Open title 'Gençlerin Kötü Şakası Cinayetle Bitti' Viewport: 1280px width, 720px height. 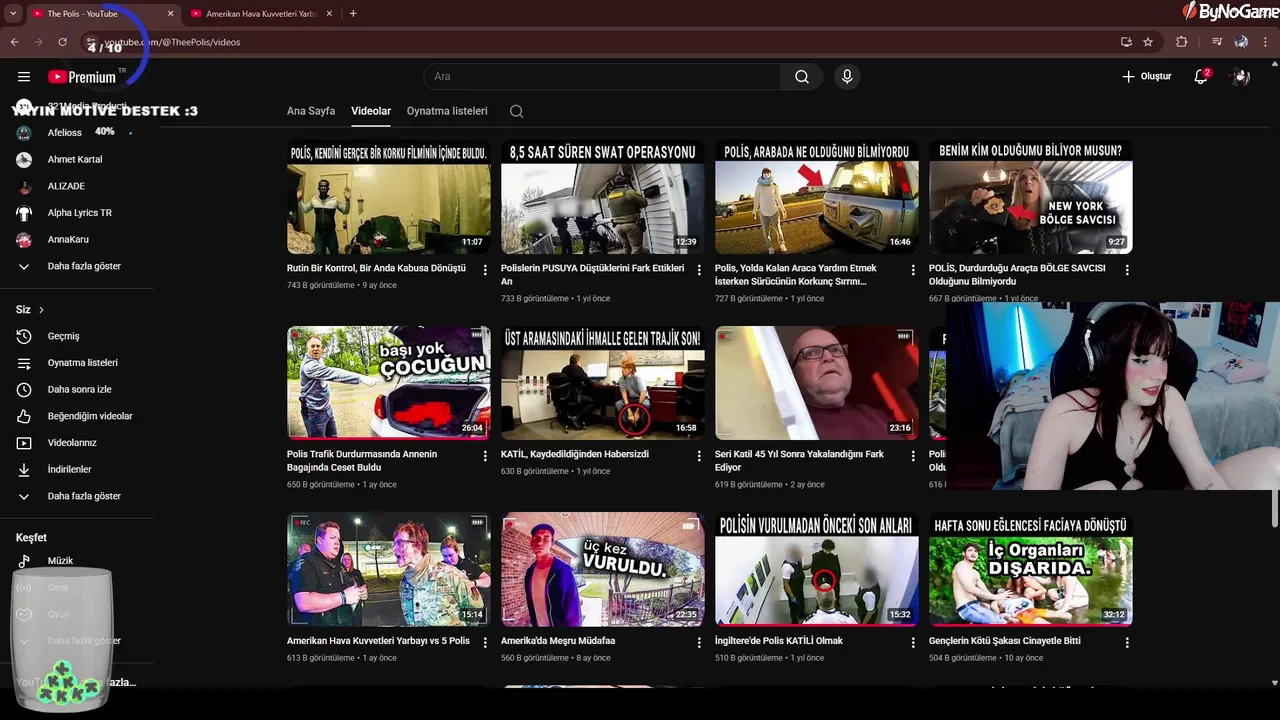[x=1004, y=641]
